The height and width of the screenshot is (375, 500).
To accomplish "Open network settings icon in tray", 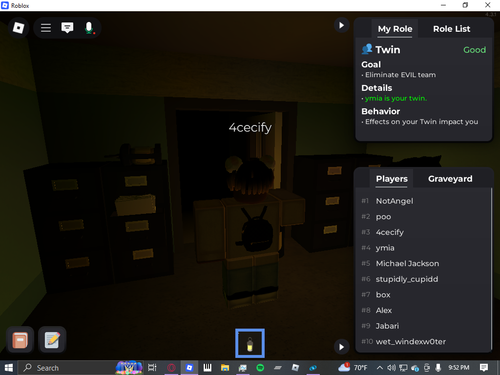I will click(x=403, y=368).
